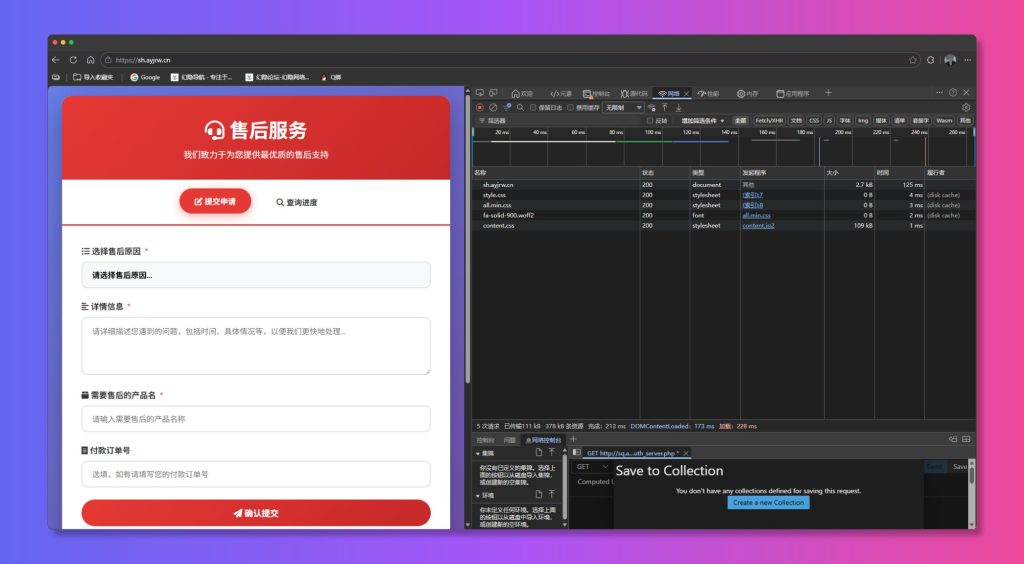
Task: Open the Network panel settings gear
Action: 966,107
